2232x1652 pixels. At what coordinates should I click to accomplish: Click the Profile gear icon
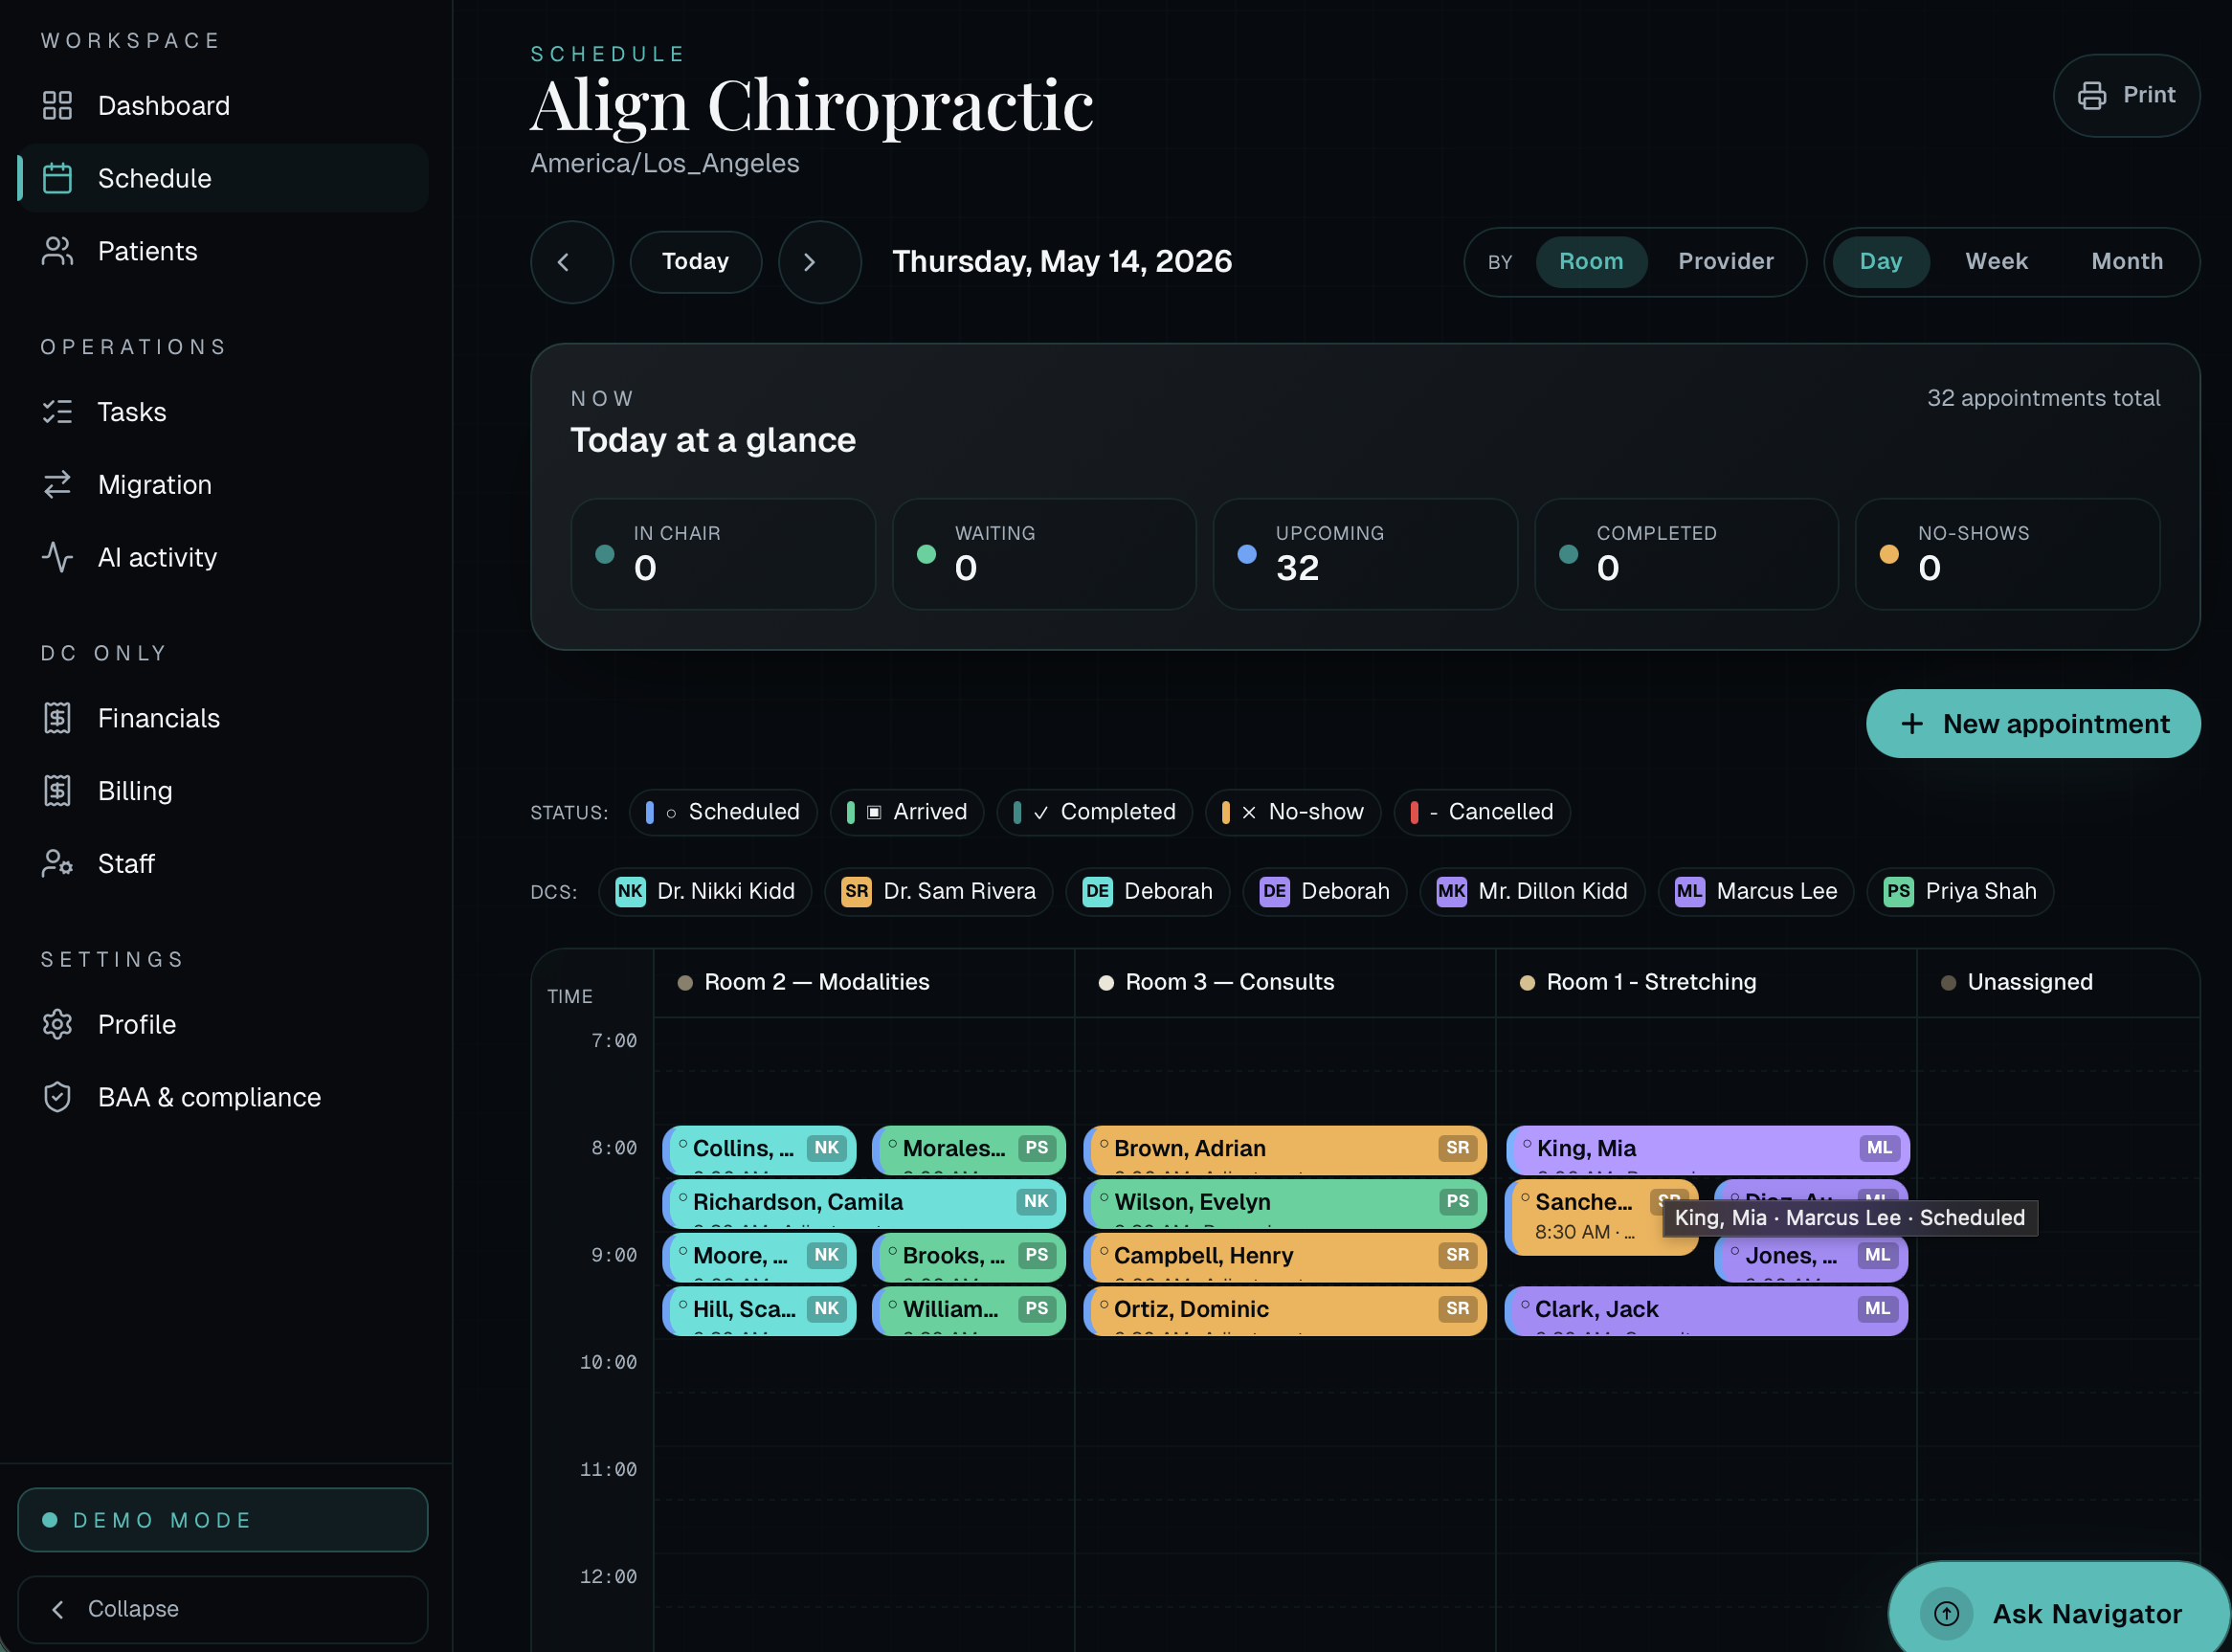[x=57, y=1025]
